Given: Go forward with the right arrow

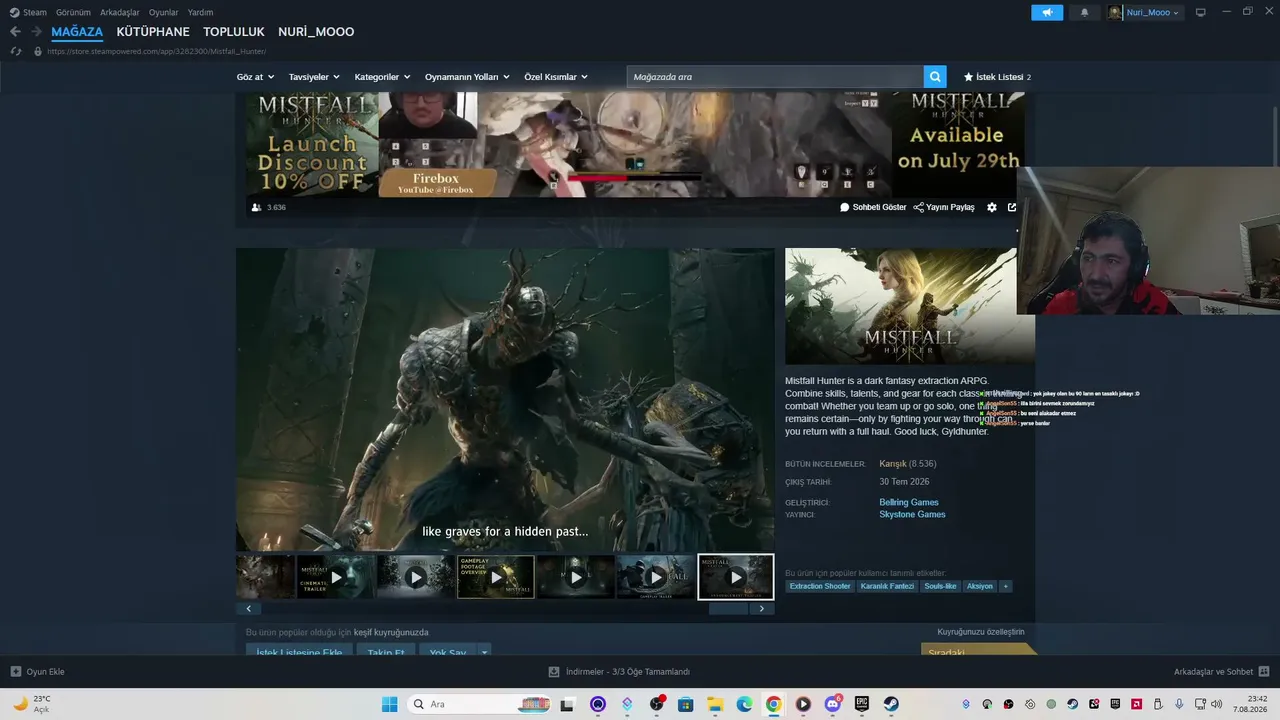Looking at the screenshot, I should pyautogui.click(x=36, y=32).
